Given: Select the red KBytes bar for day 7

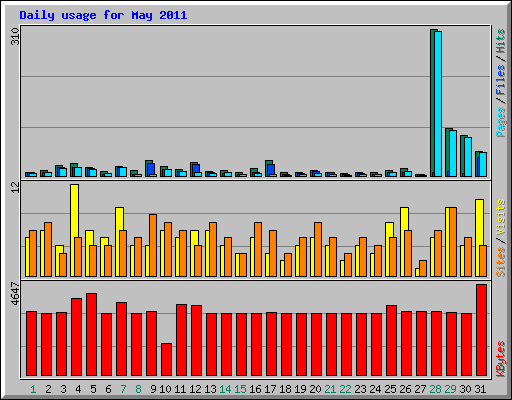Looking at the screenshot, I should pyautogui.click(x=122, y=339).
